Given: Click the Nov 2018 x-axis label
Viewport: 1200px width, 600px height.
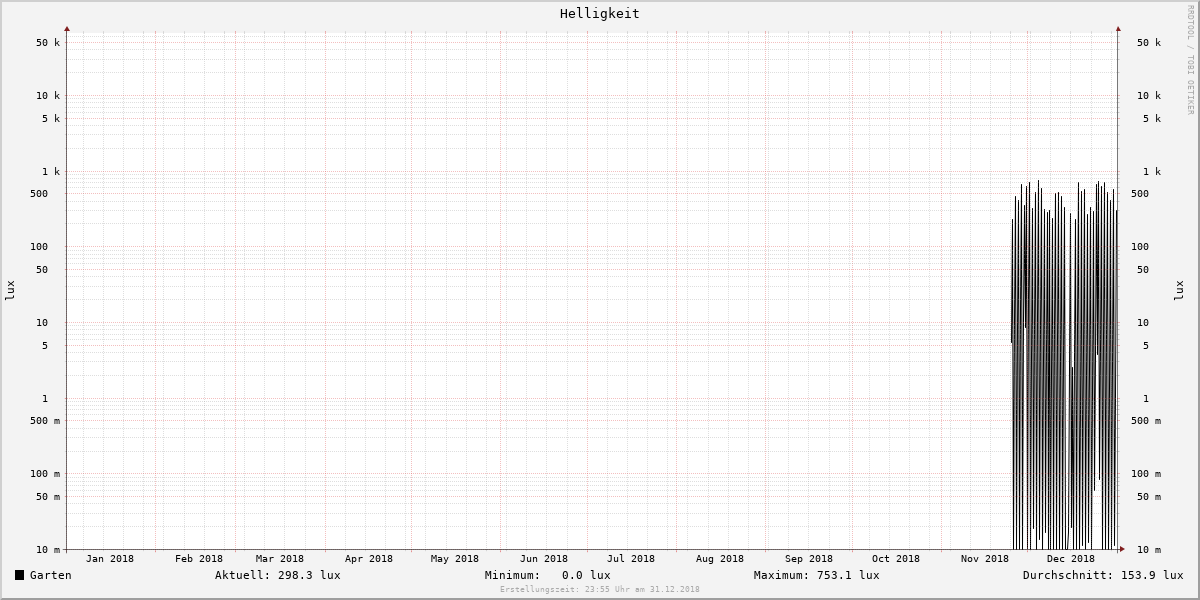Looking at the screenshot, I should pos(984,558).
